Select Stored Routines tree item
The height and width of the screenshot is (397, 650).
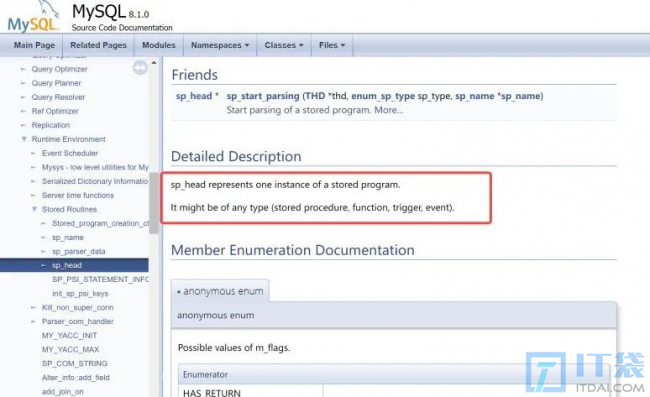(x=69, y=209)
